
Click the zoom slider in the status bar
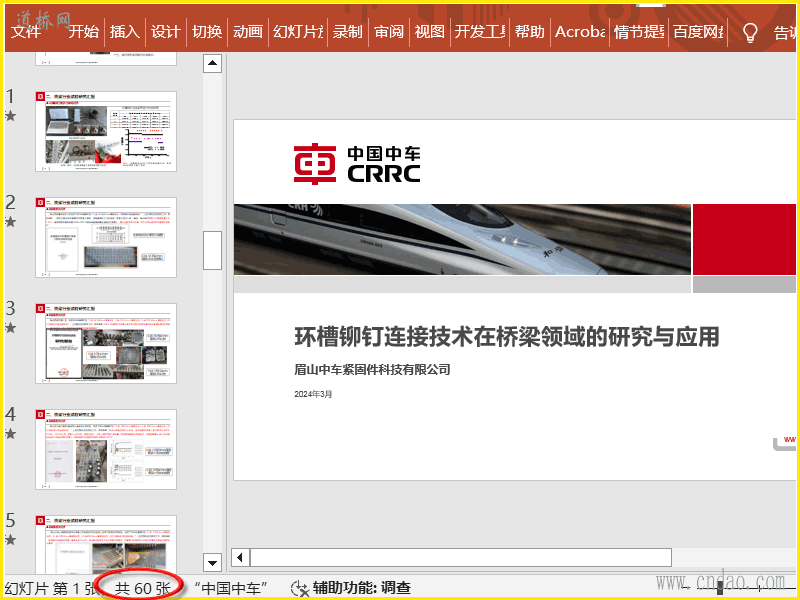pyautogui.click(x=720, y=588)
